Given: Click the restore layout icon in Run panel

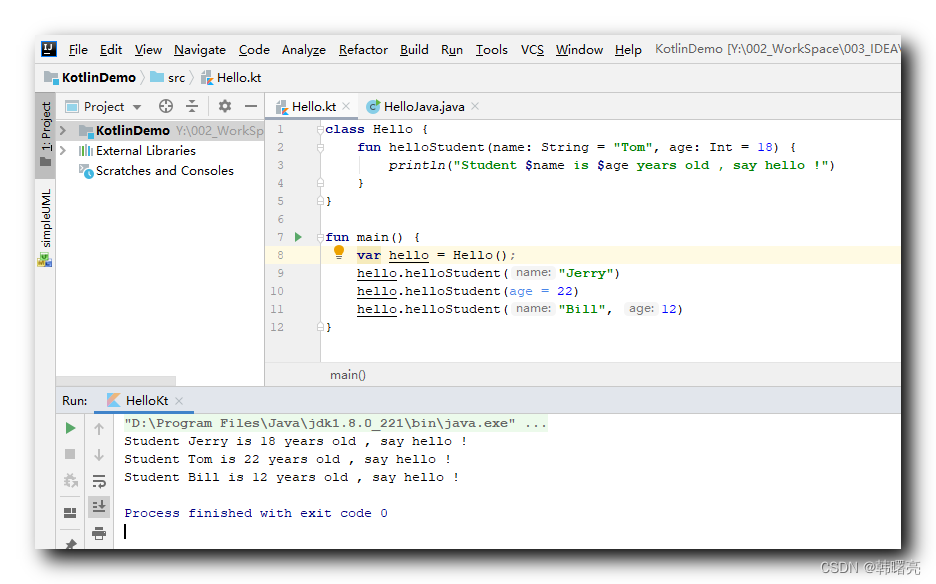Looking at the screenshot, I should [70, 513].
